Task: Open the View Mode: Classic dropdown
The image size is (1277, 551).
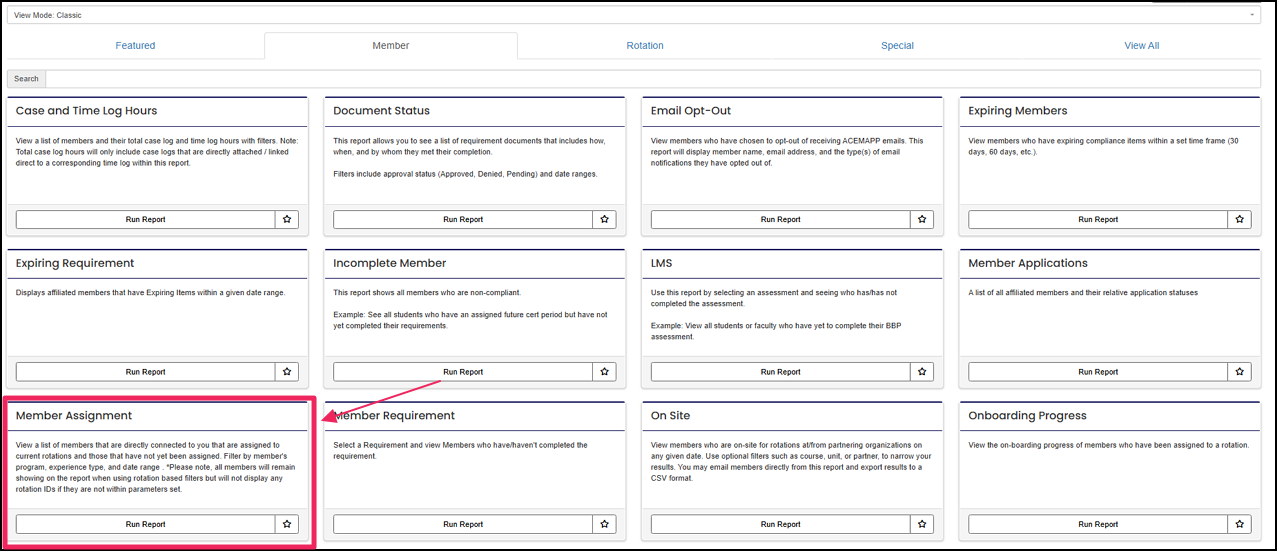Action: (x=634, y=15)
